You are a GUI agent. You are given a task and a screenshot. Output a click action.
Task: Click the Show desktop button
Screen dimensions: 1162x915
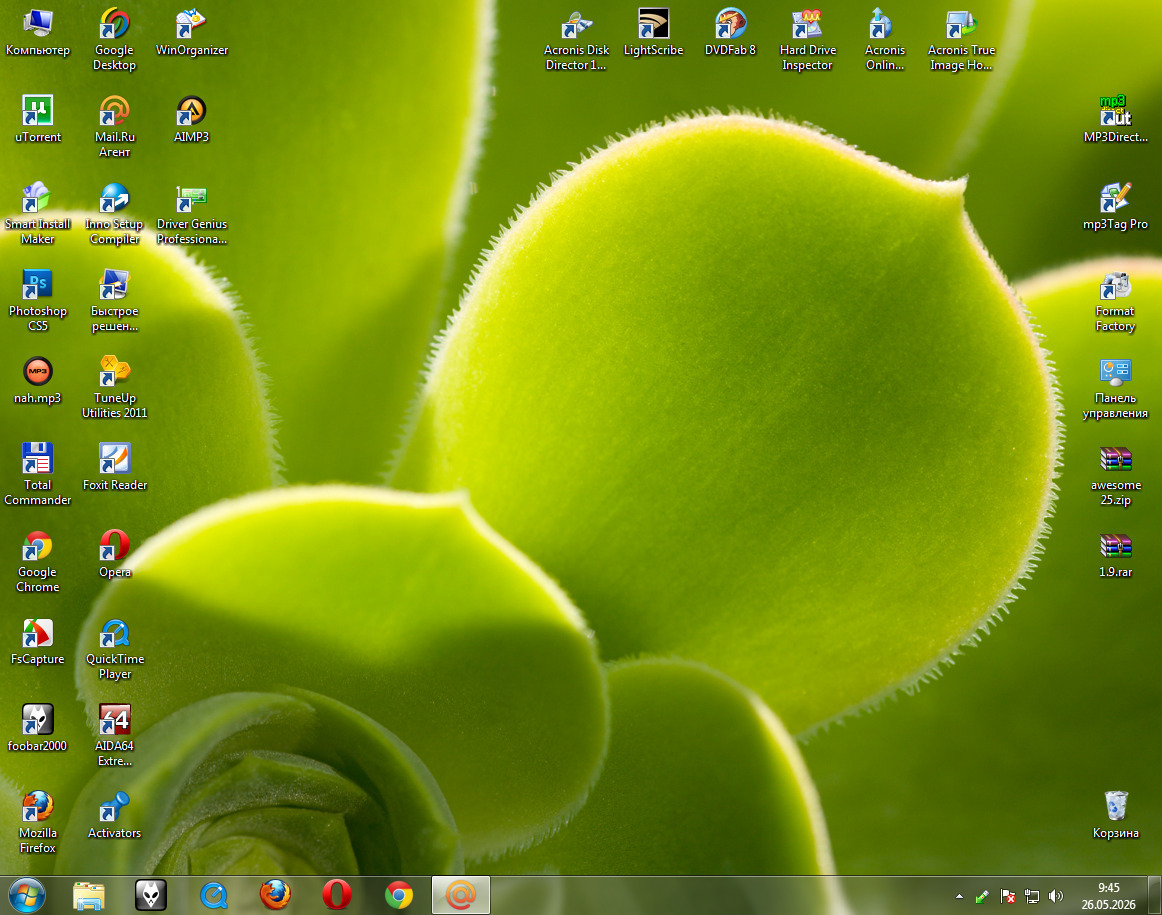pyautogui.click(x=1155, y=895)
